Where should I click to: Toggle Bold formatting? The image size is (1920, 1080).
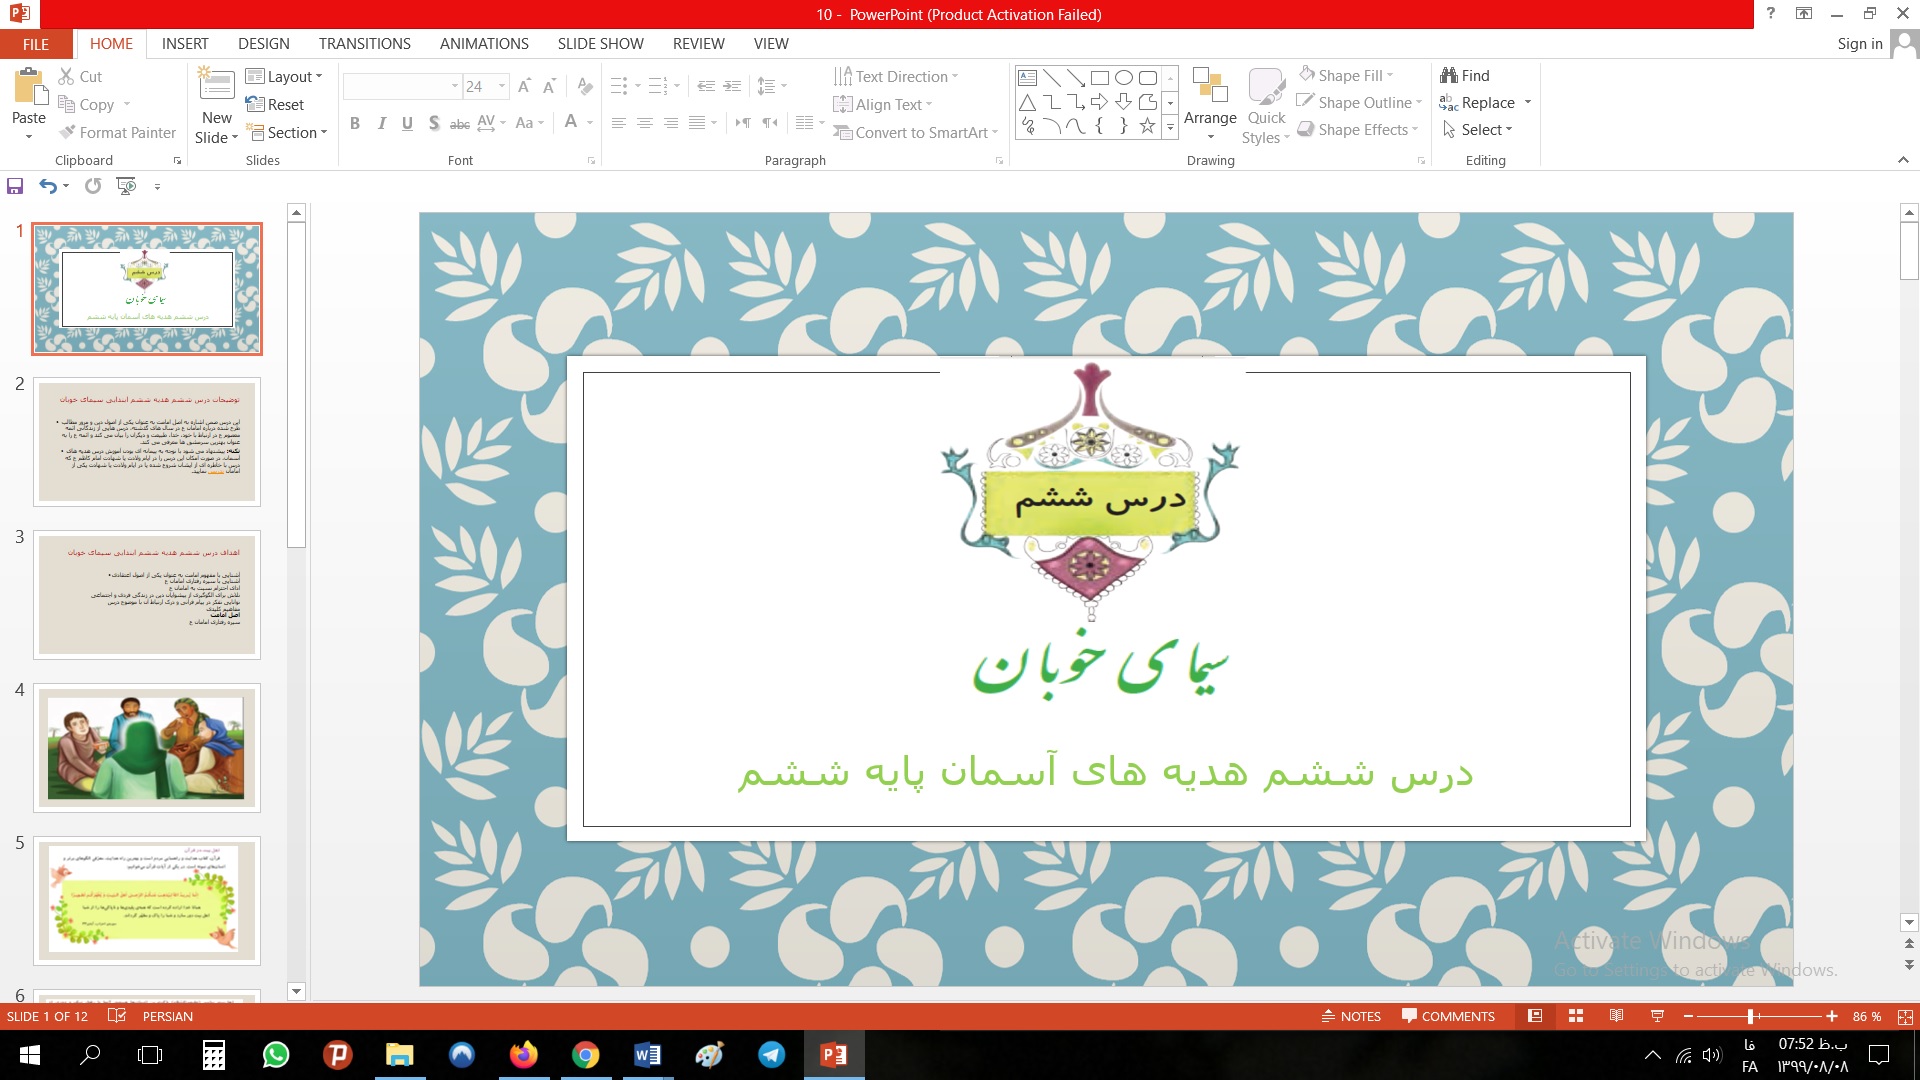(354, 123)
